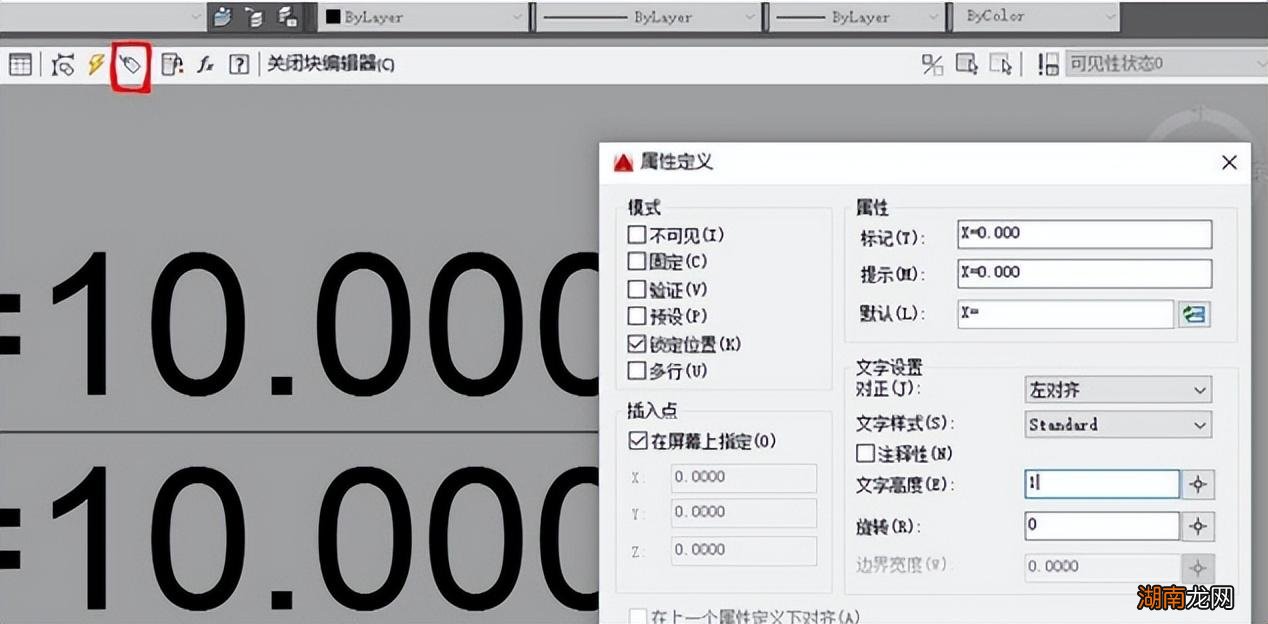This screenshot has width=1268, height=624.
Task: Open the ByColor plot style list
Action: (1114, 16)
